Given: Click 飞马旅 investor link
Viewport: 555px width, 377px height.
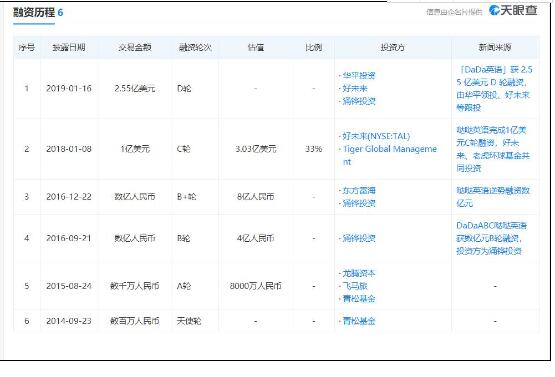Looking at the screenshot, I should pos(355,286).
